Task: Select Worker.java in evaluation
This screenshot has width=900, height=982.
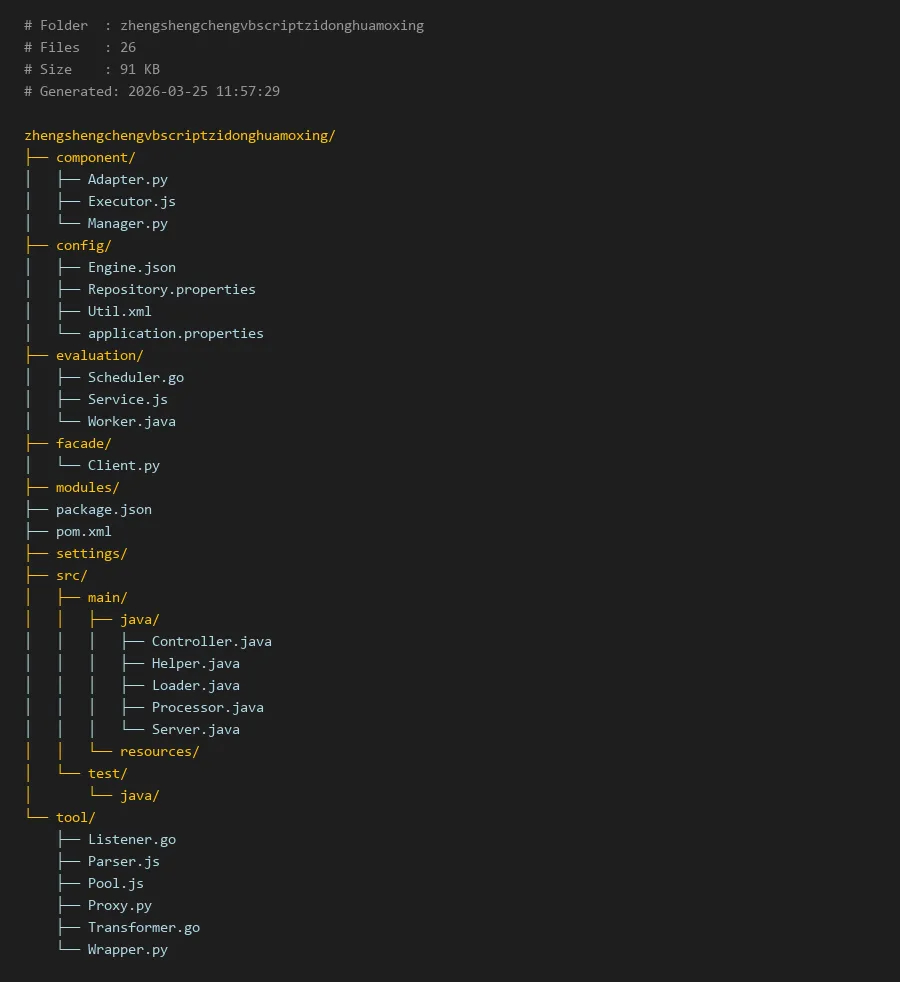Action: (x=131, y=421)
